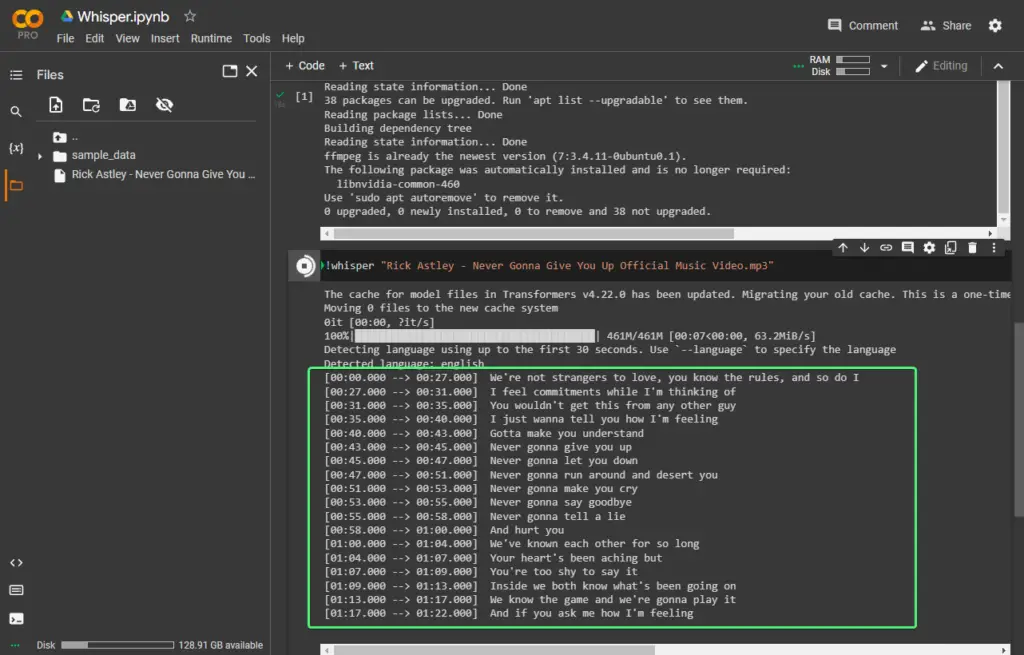1024x655 pixels.
Task: Open the Insert menu
Action: pos(165,39)
